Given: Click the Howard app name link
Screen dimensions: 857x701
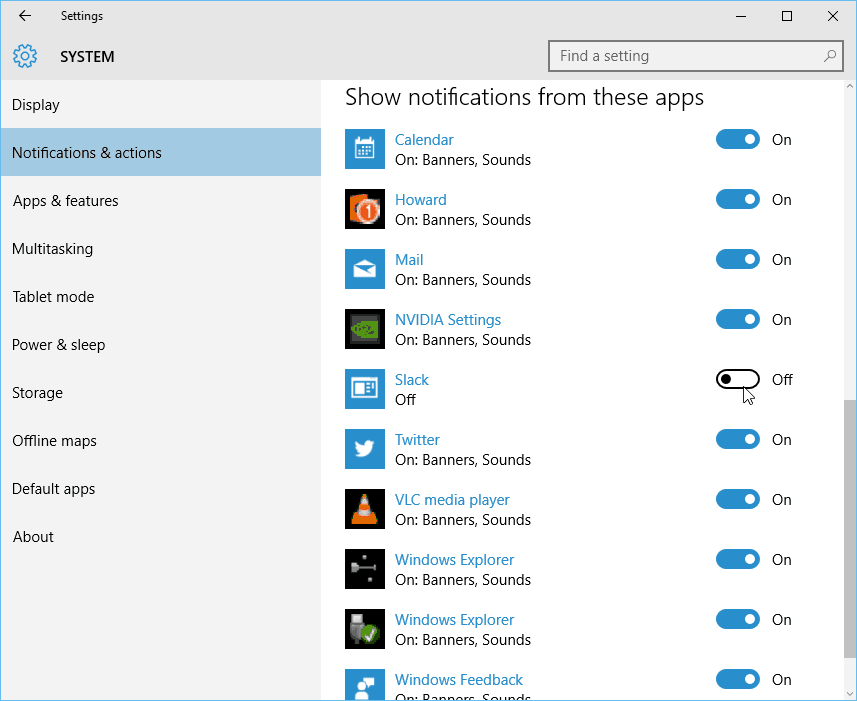Looking at the screenshot, I should pyautogui.click(x=421, y=200).
